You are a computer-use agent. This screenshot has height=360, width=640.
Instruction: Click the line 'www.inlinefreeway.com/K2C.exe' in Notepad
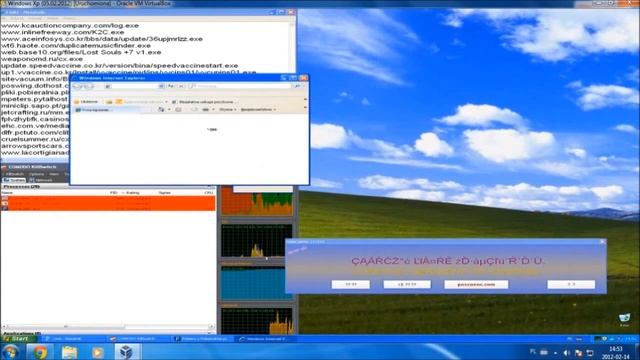pos(62,32)
